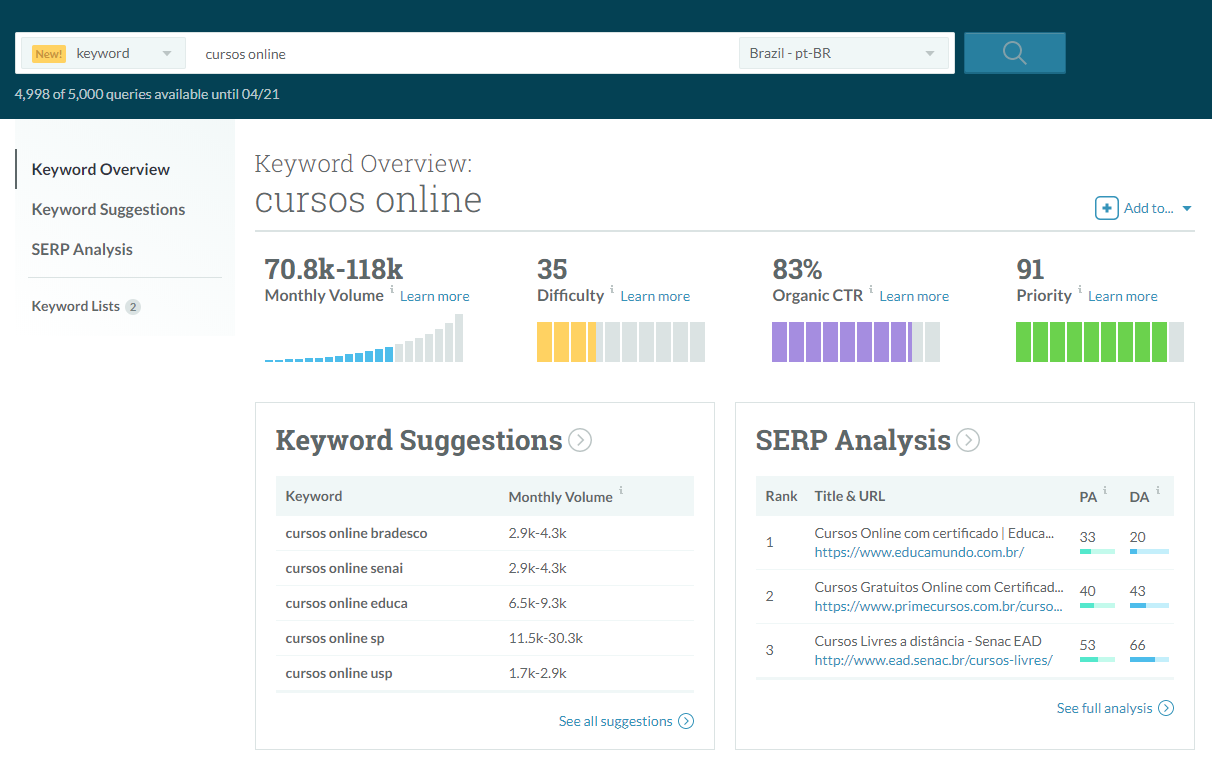Click the Difficulty info icon
Screen dimensions: 1212x758
tap(611, 289)
